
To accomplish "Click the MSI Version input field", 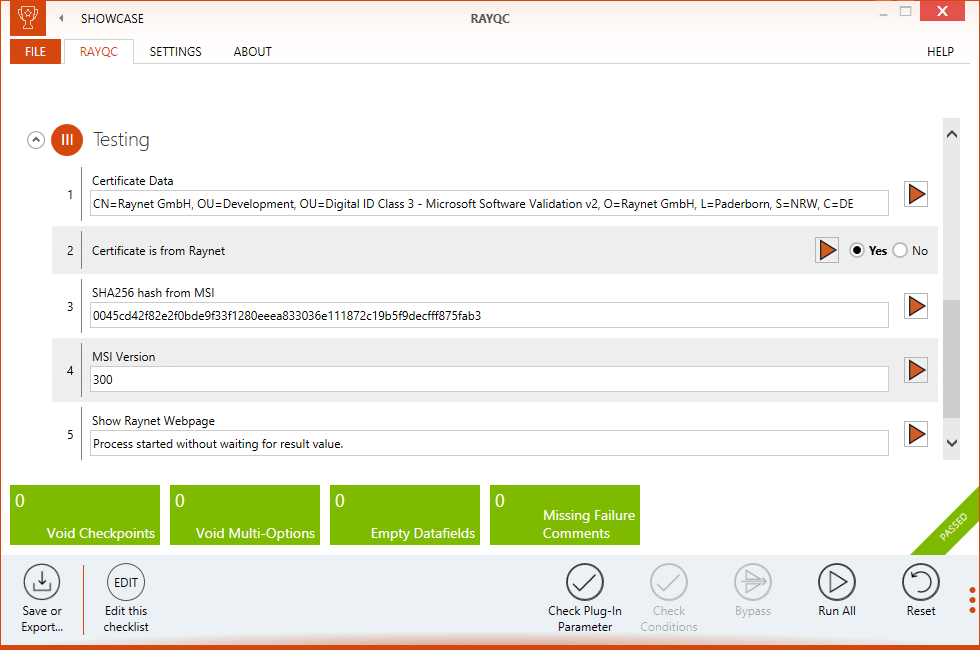I will [x=489, y=380].
